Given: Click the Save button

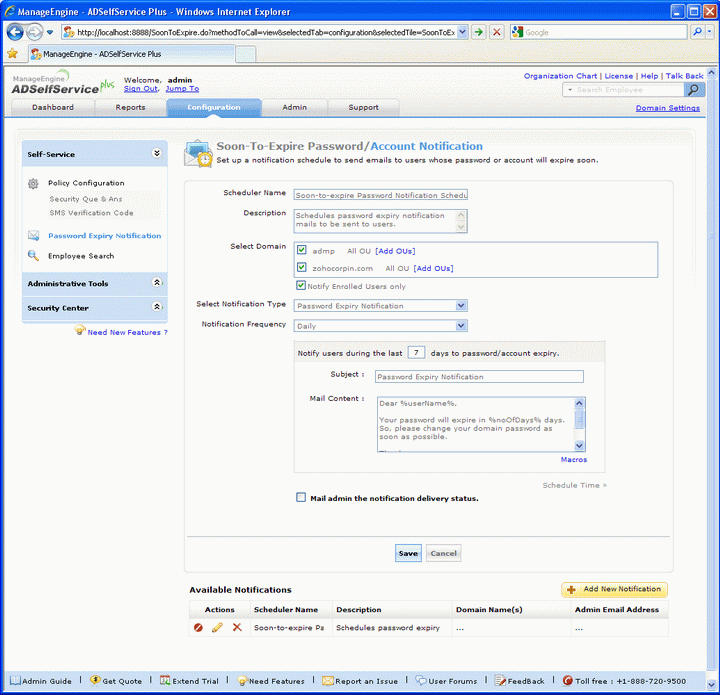Looking at the screenshot, I should (408, 553).
